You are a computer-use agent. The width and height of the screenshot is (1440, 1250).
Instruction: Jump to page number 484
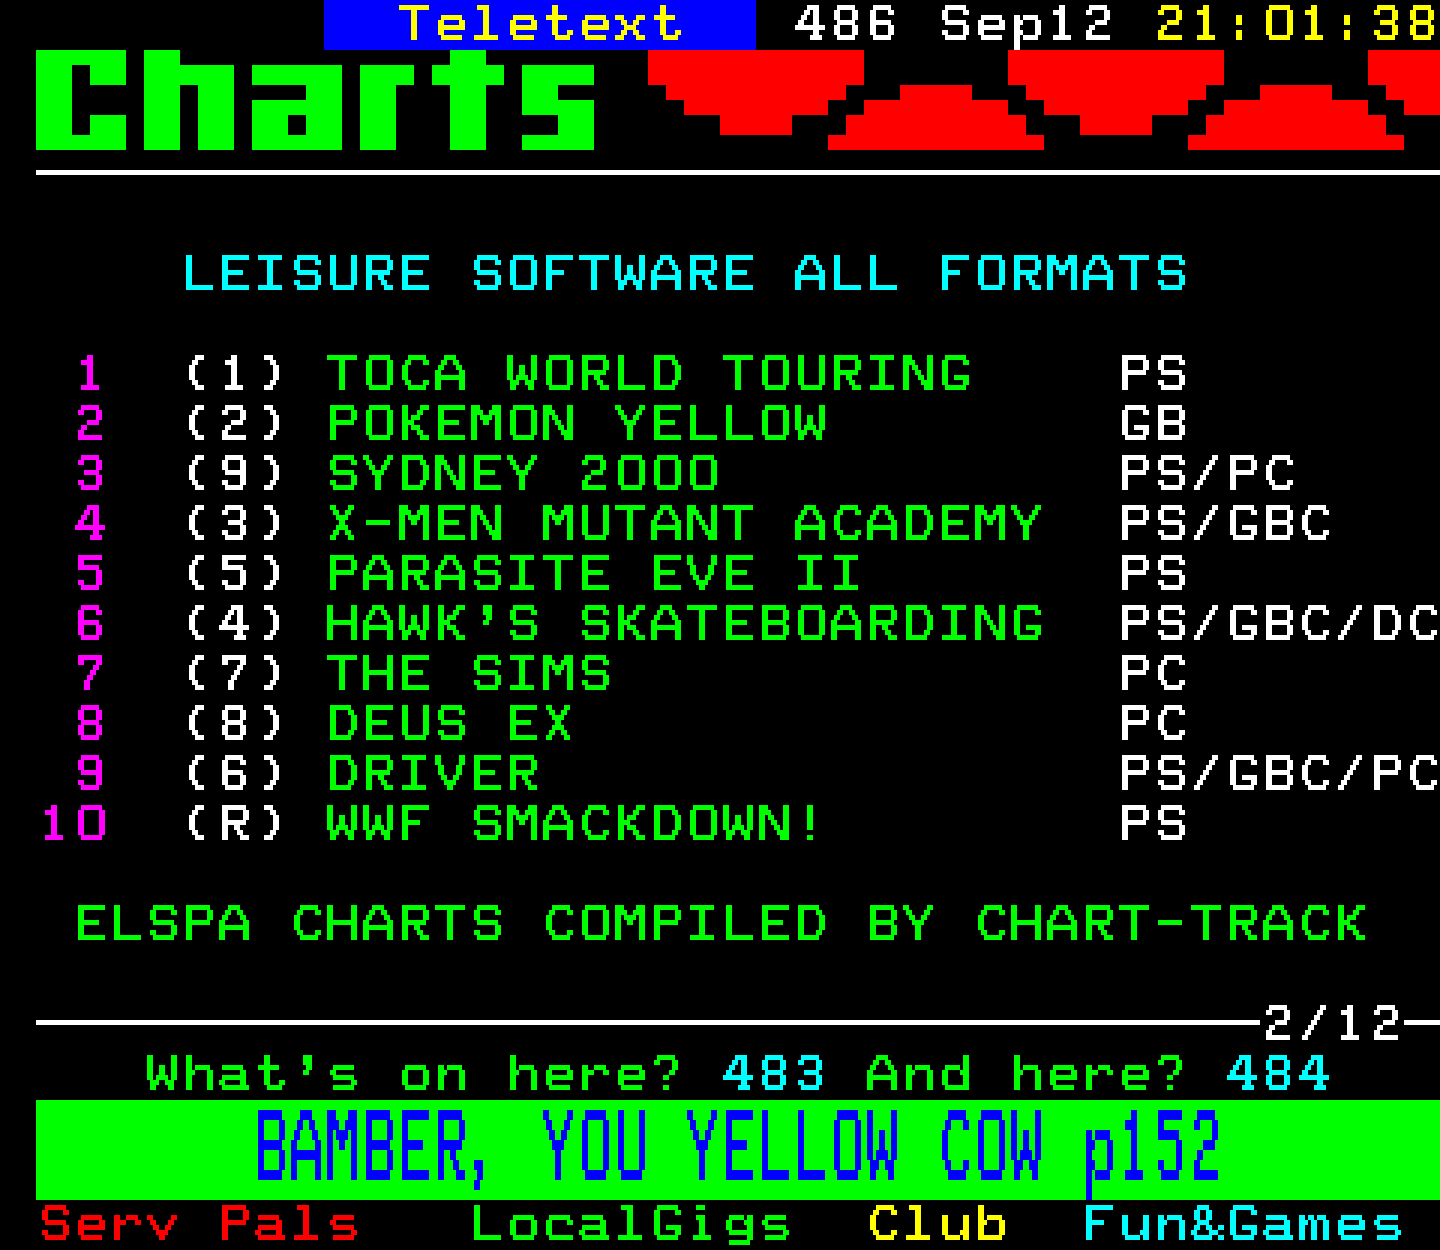point(1278,1074)
